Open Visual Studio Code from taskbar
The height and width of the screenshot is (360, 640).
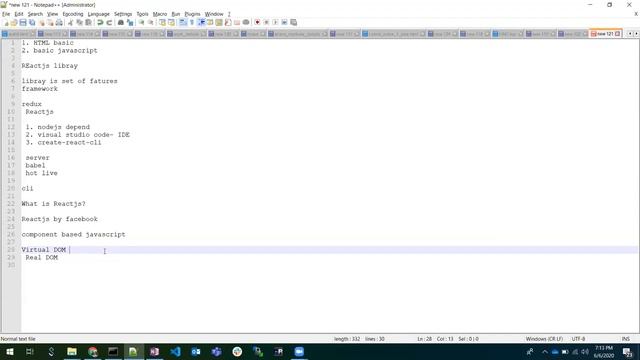point(176,351)
